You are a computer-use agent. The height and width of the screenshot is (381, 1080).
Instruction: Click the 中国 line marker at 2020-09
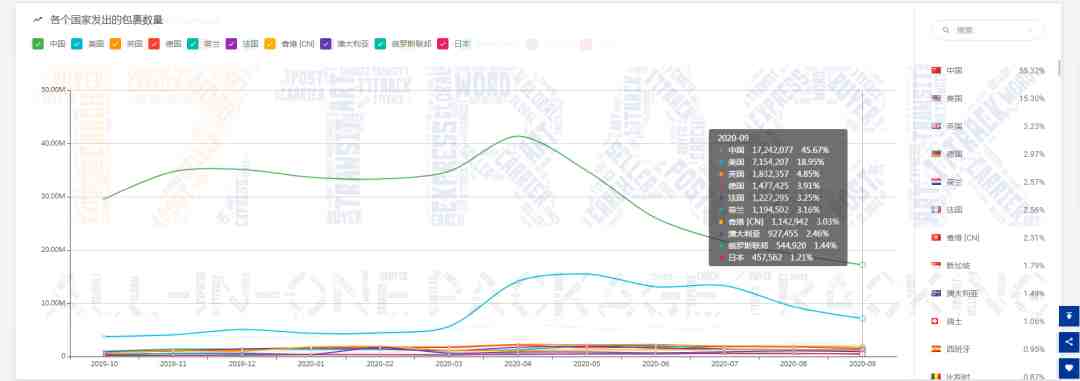coord(862,265)
